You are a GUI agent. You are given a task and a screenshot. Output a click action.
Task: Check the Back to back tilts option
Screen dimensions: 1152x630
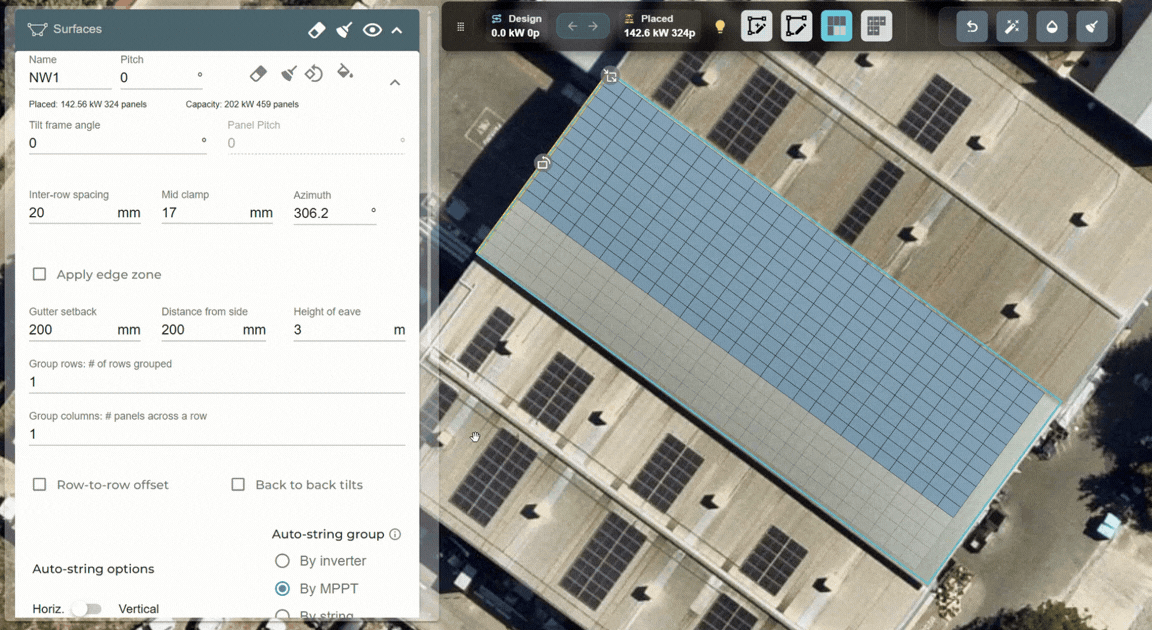click(238, 485)
